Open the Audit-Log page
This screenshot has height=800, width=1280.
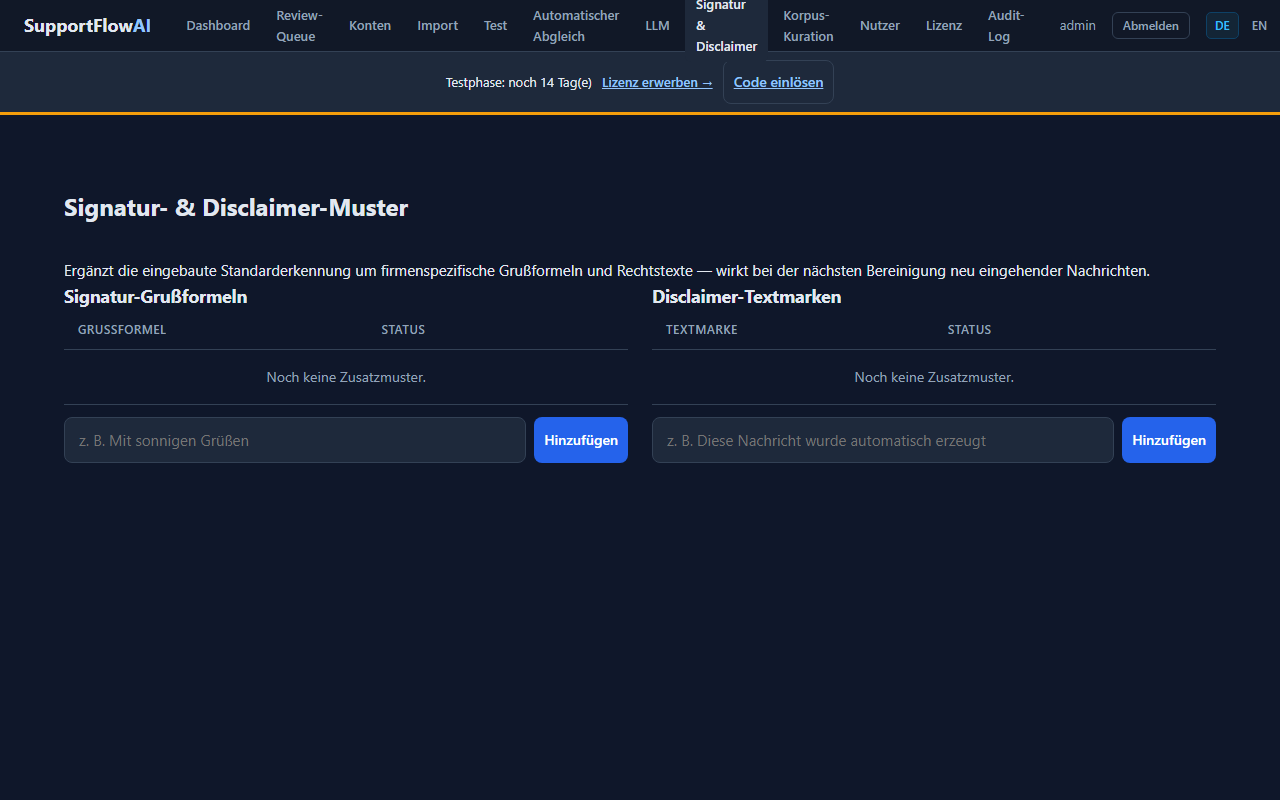1006,26
